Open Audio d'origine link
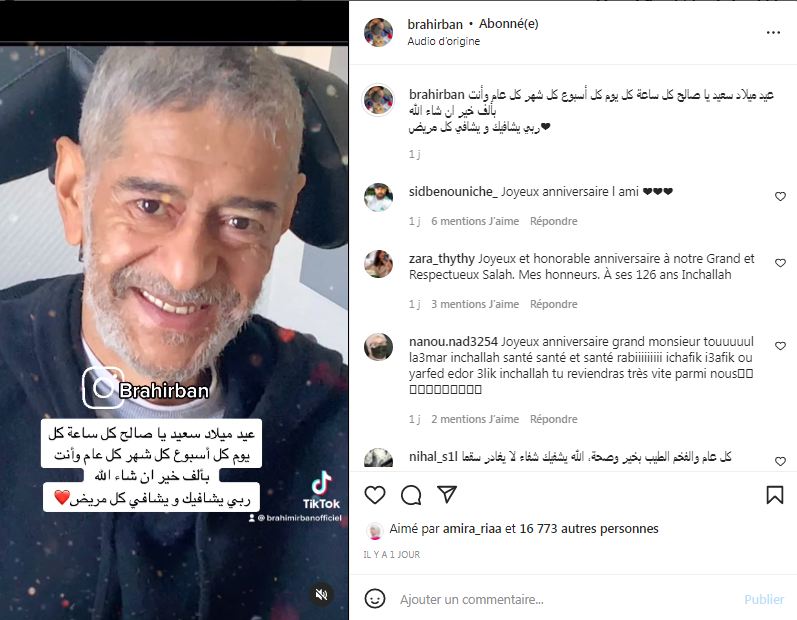Image resolution: width=797 pixels, height=620 pixels. (x=443, y=41)
